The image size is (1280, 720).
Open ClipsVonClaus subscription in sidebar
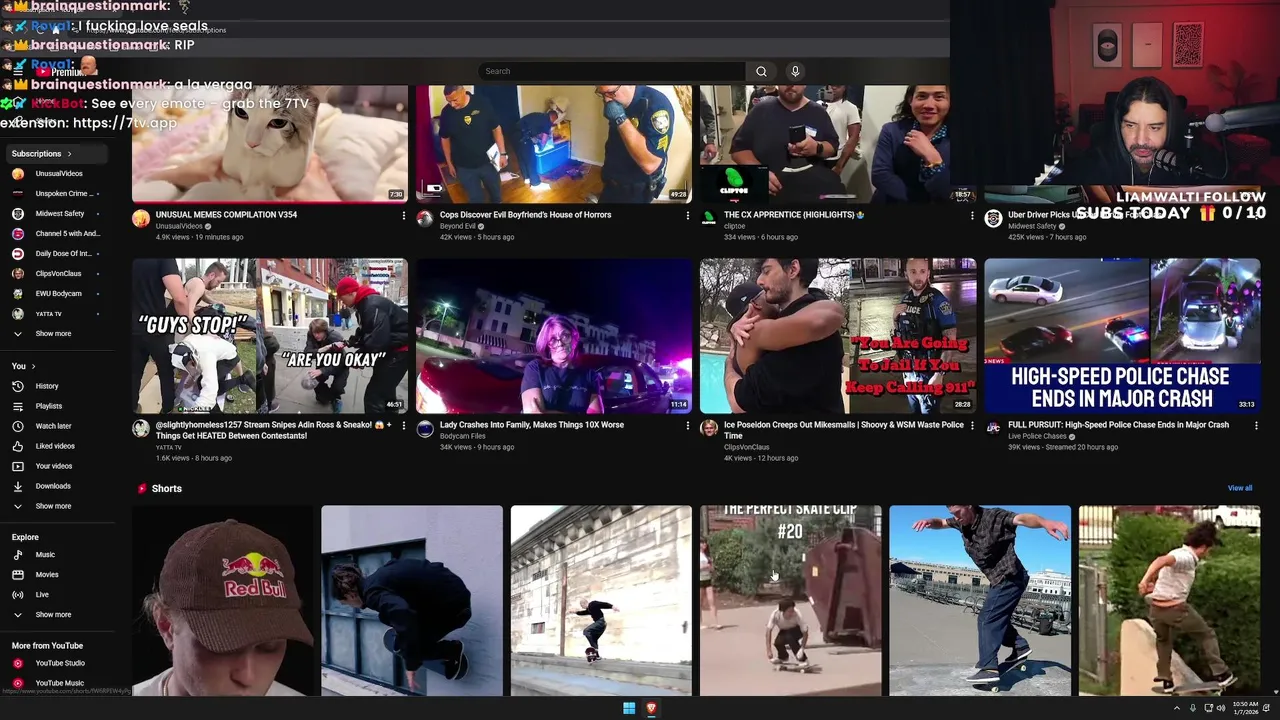(x=58, y=274)
